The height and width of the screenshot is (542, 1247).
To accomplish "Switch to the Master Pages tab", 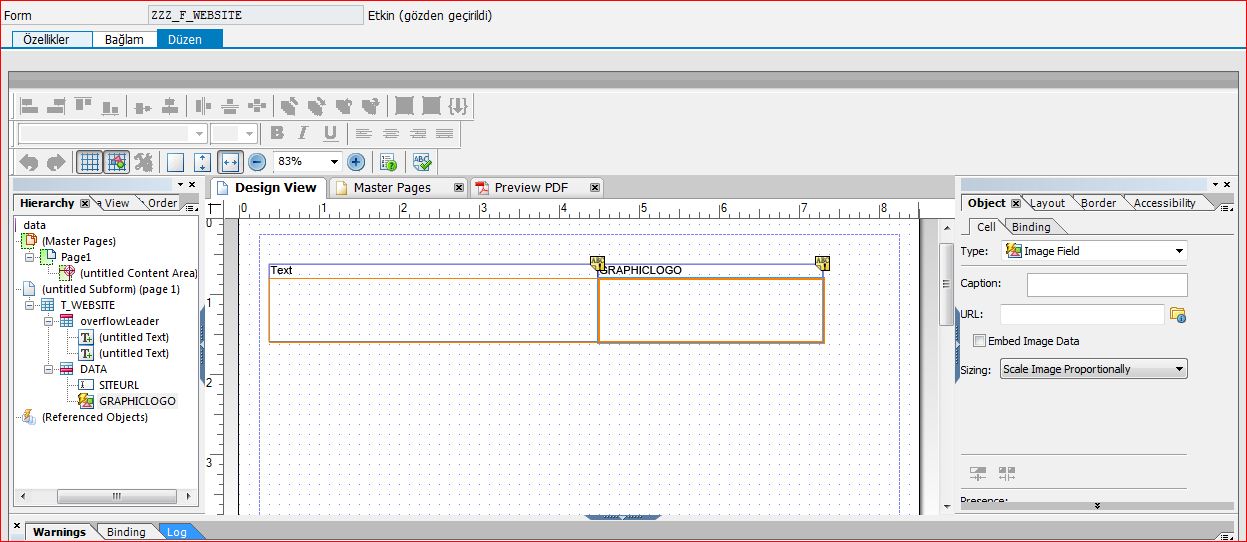I will click(391, 187).
